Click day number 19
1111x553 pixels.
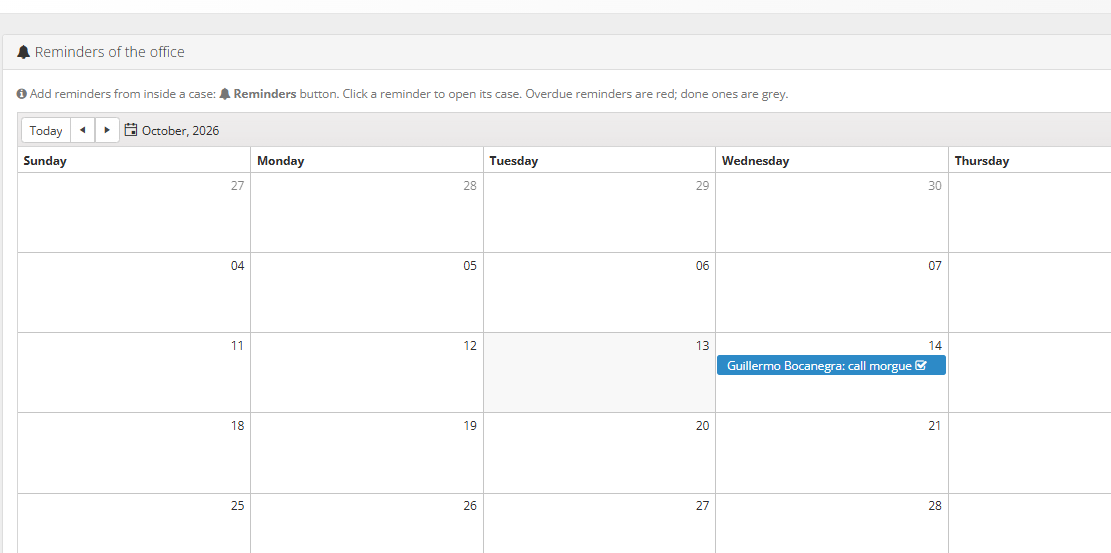470,425
